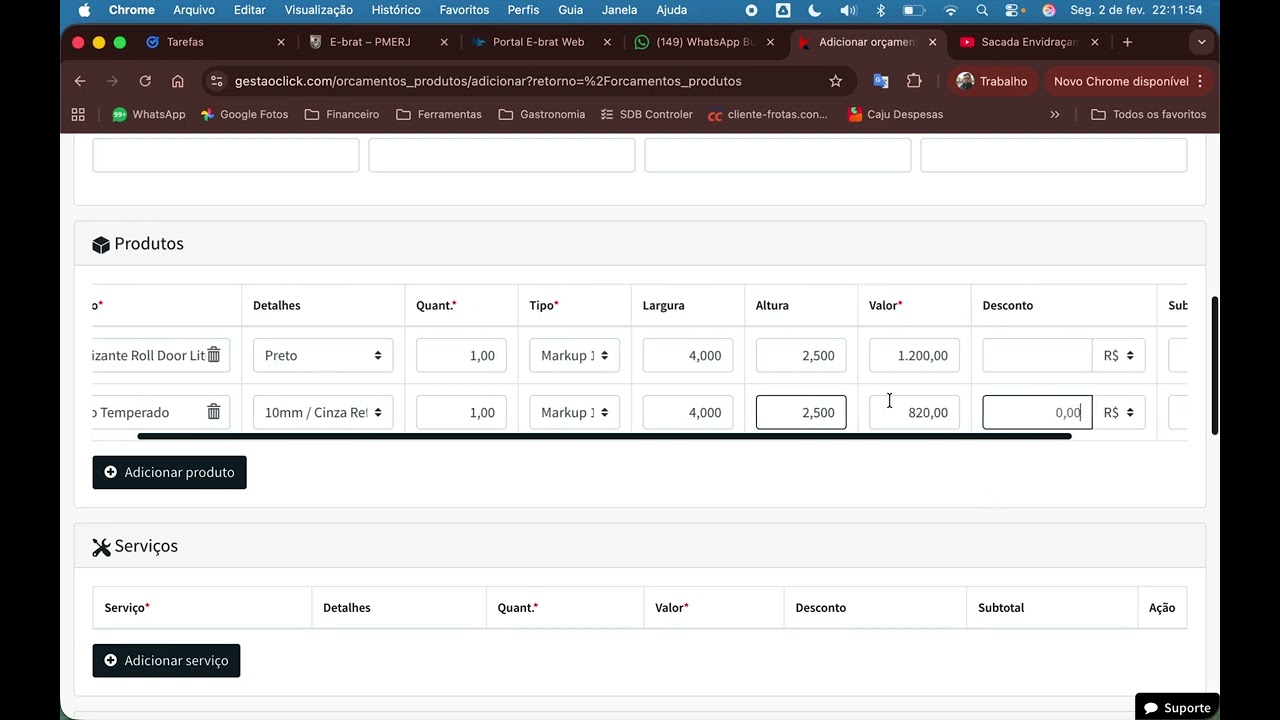Click Largura field in Roll Door row
The image size is (1280, 720).
click(688, 355)
